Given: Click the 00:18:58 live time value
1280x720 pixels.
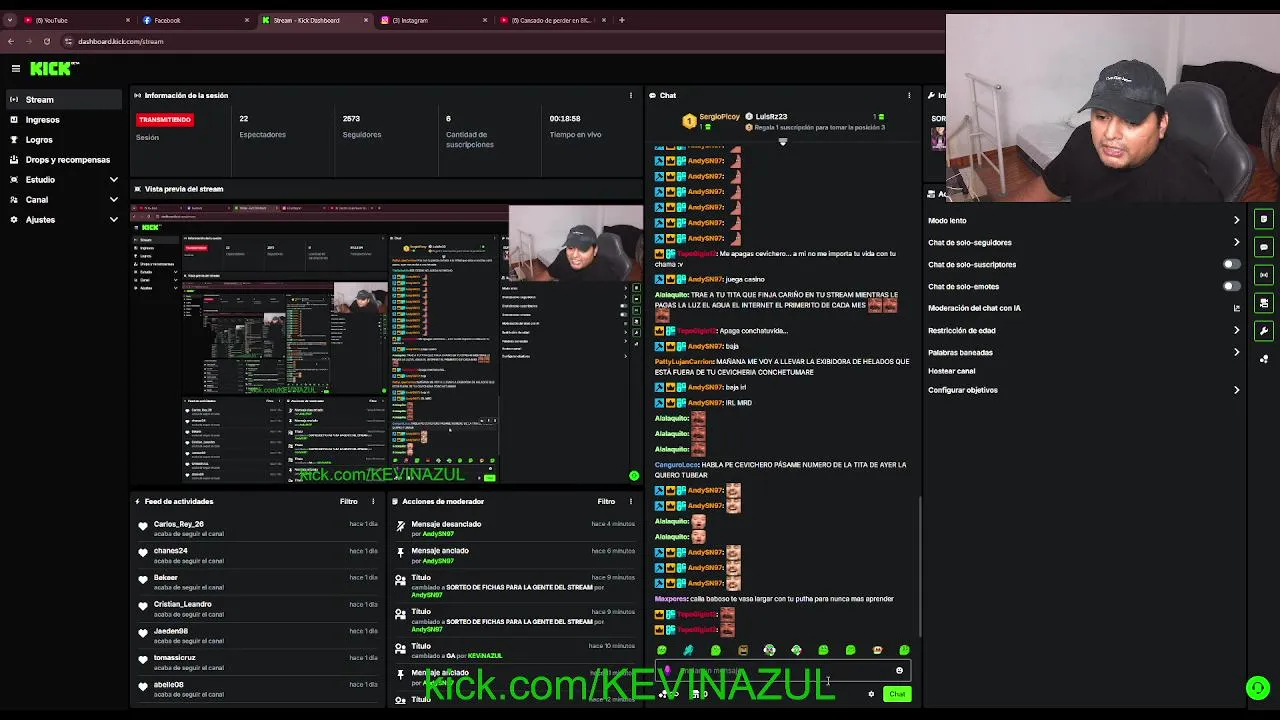Looking at the screenshot, I should click(x=565, y=118).
